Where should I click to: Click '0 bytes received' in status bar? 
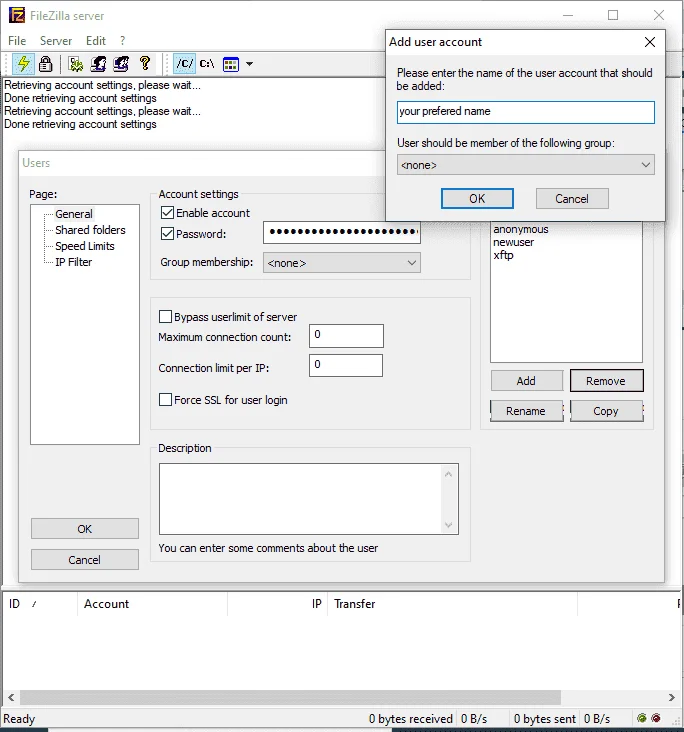click(x=410, y=718)
